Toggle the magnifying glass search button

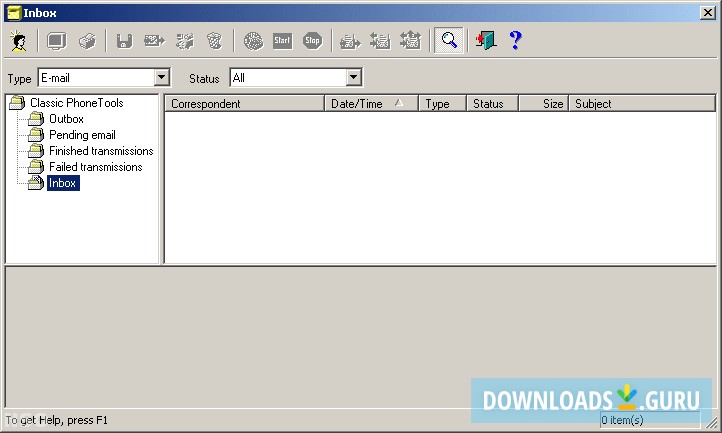tap(448, 41)
